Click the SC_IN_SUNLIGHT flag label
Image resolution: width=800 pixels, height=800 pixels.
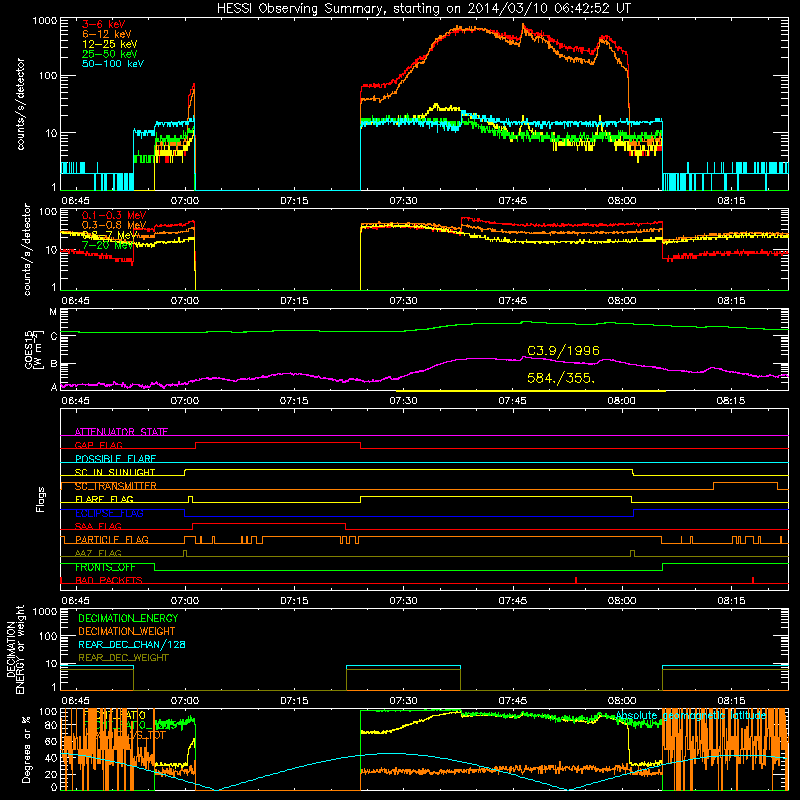[x=115, y=472]
